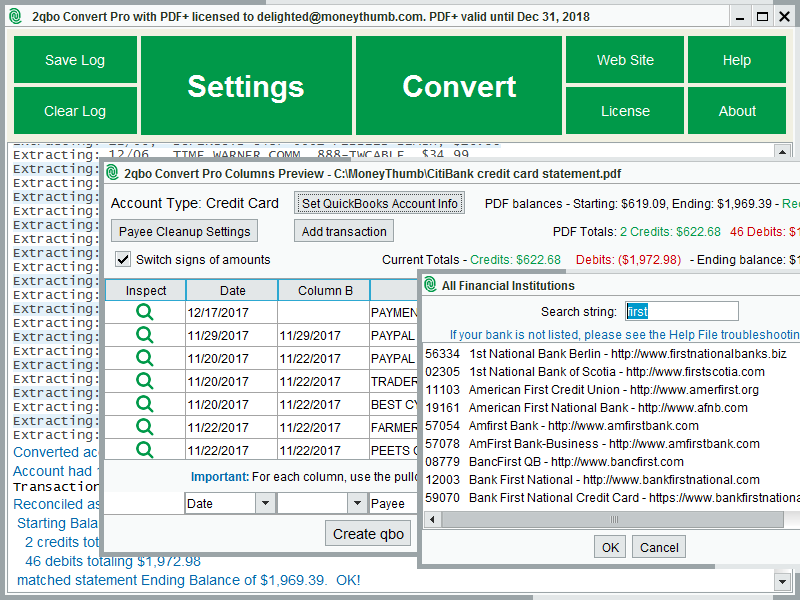Image resolution: width=800 pixels, height=600 pixels.
Task: Click the Clear Log button
Action: tap(75, 111)
